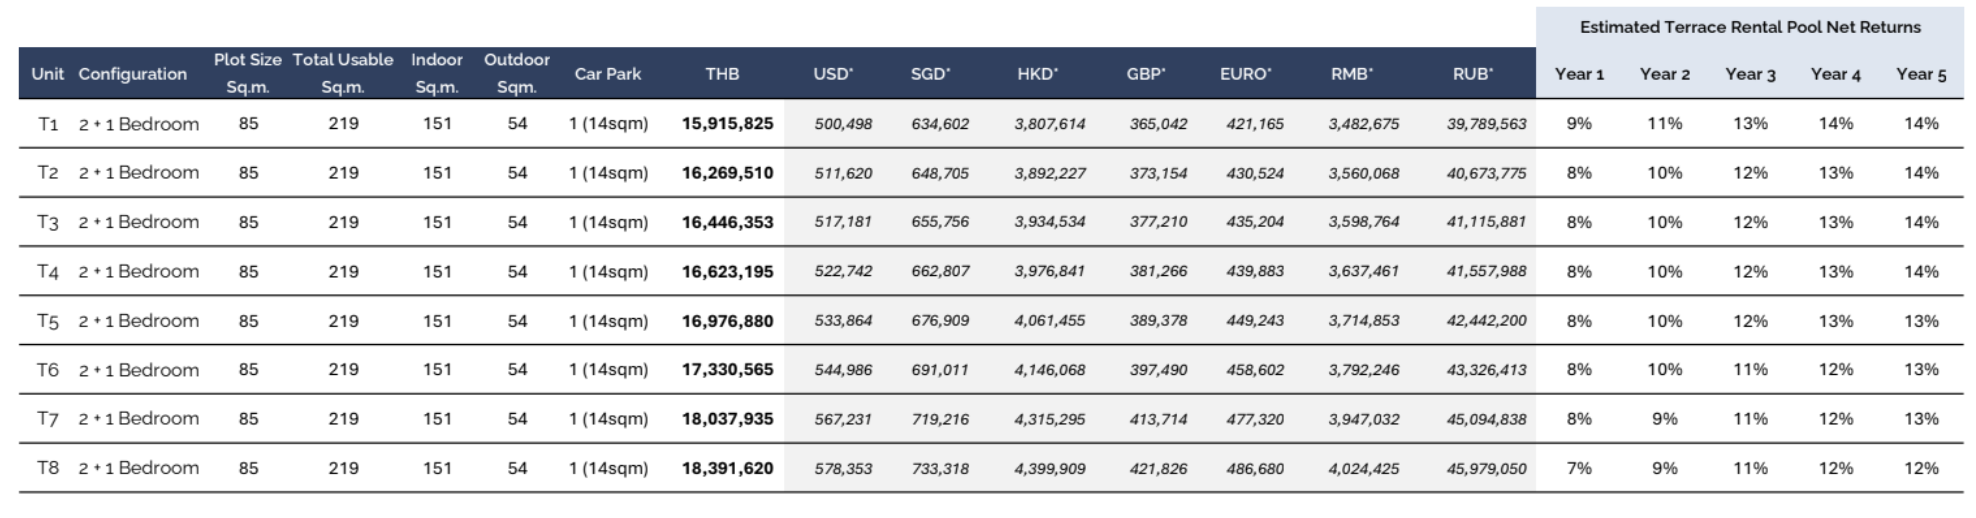Click Estimated Terrace Rental Pool Net Returns heading
Viewport: 1976px width, 518px height.
pyautogui.click(x=1749, y=27)
